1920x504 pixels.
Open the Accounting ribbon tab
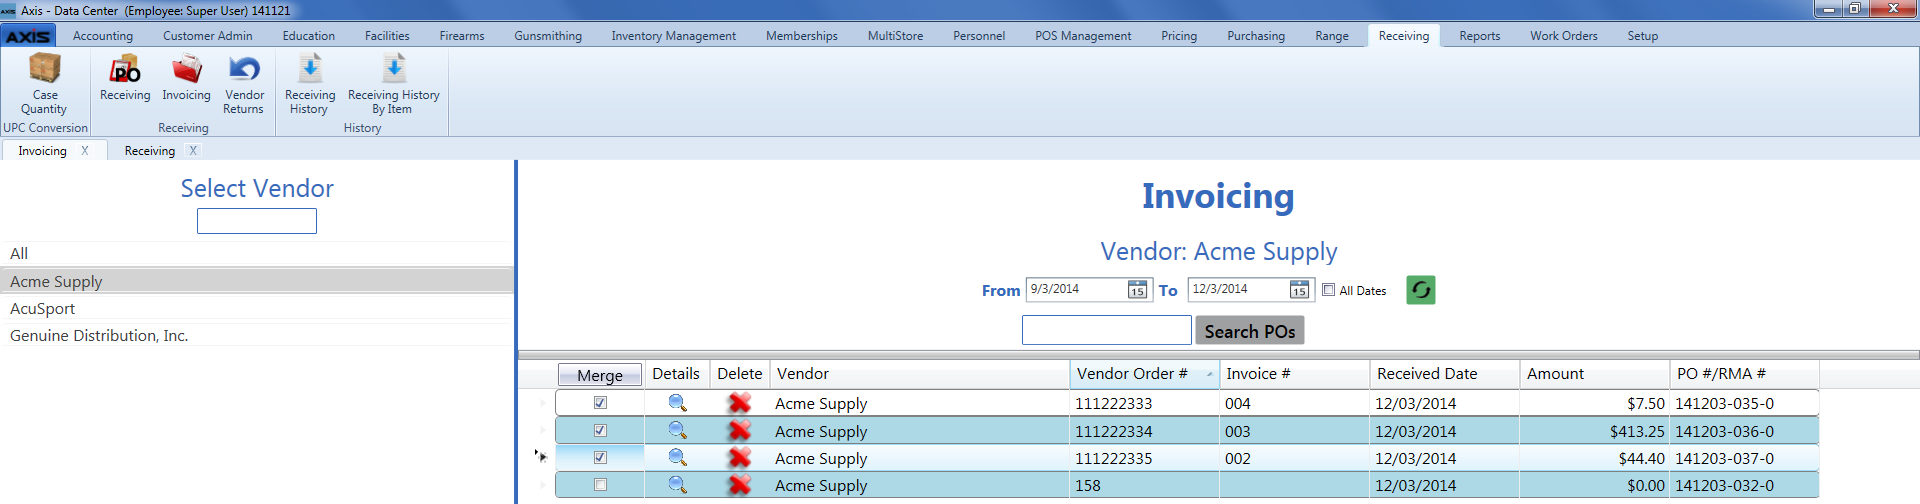(x=103, y=36)
